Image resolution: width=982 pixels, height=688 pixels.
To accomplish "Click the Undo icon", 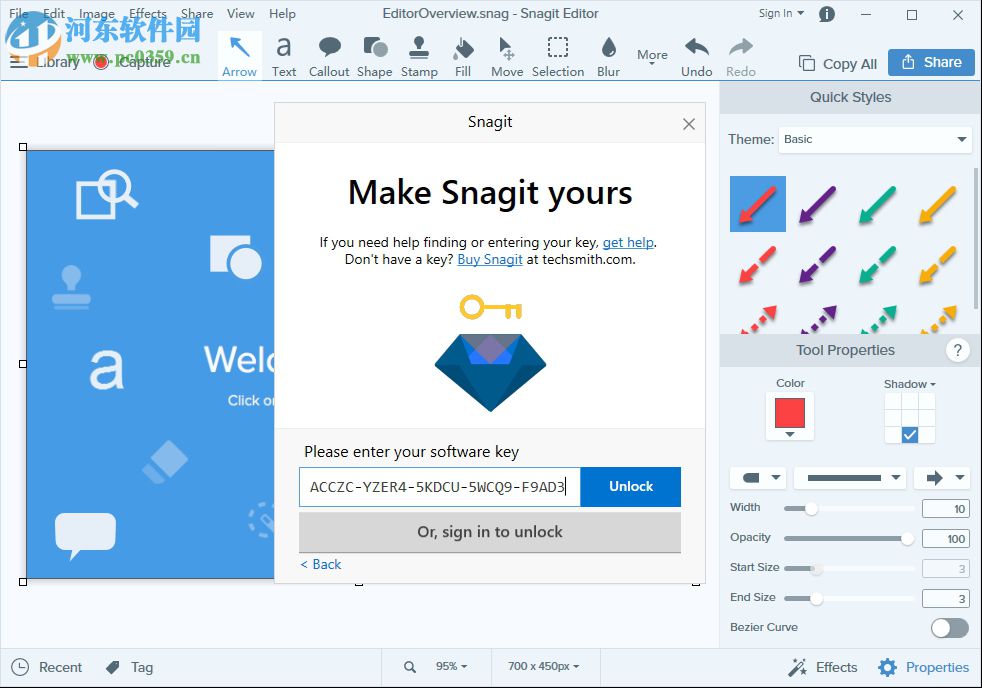I will (696, 47).
